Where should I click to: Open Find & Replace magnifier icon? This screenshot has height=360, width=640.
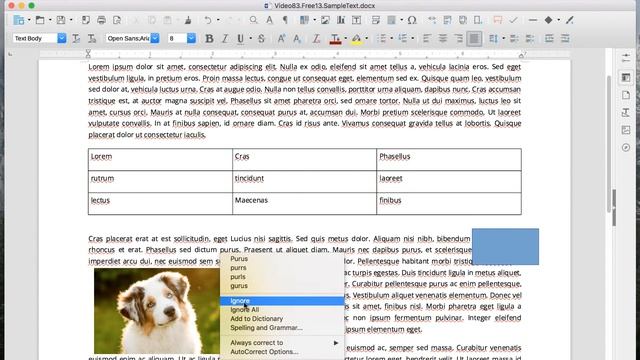click(253, 20)
